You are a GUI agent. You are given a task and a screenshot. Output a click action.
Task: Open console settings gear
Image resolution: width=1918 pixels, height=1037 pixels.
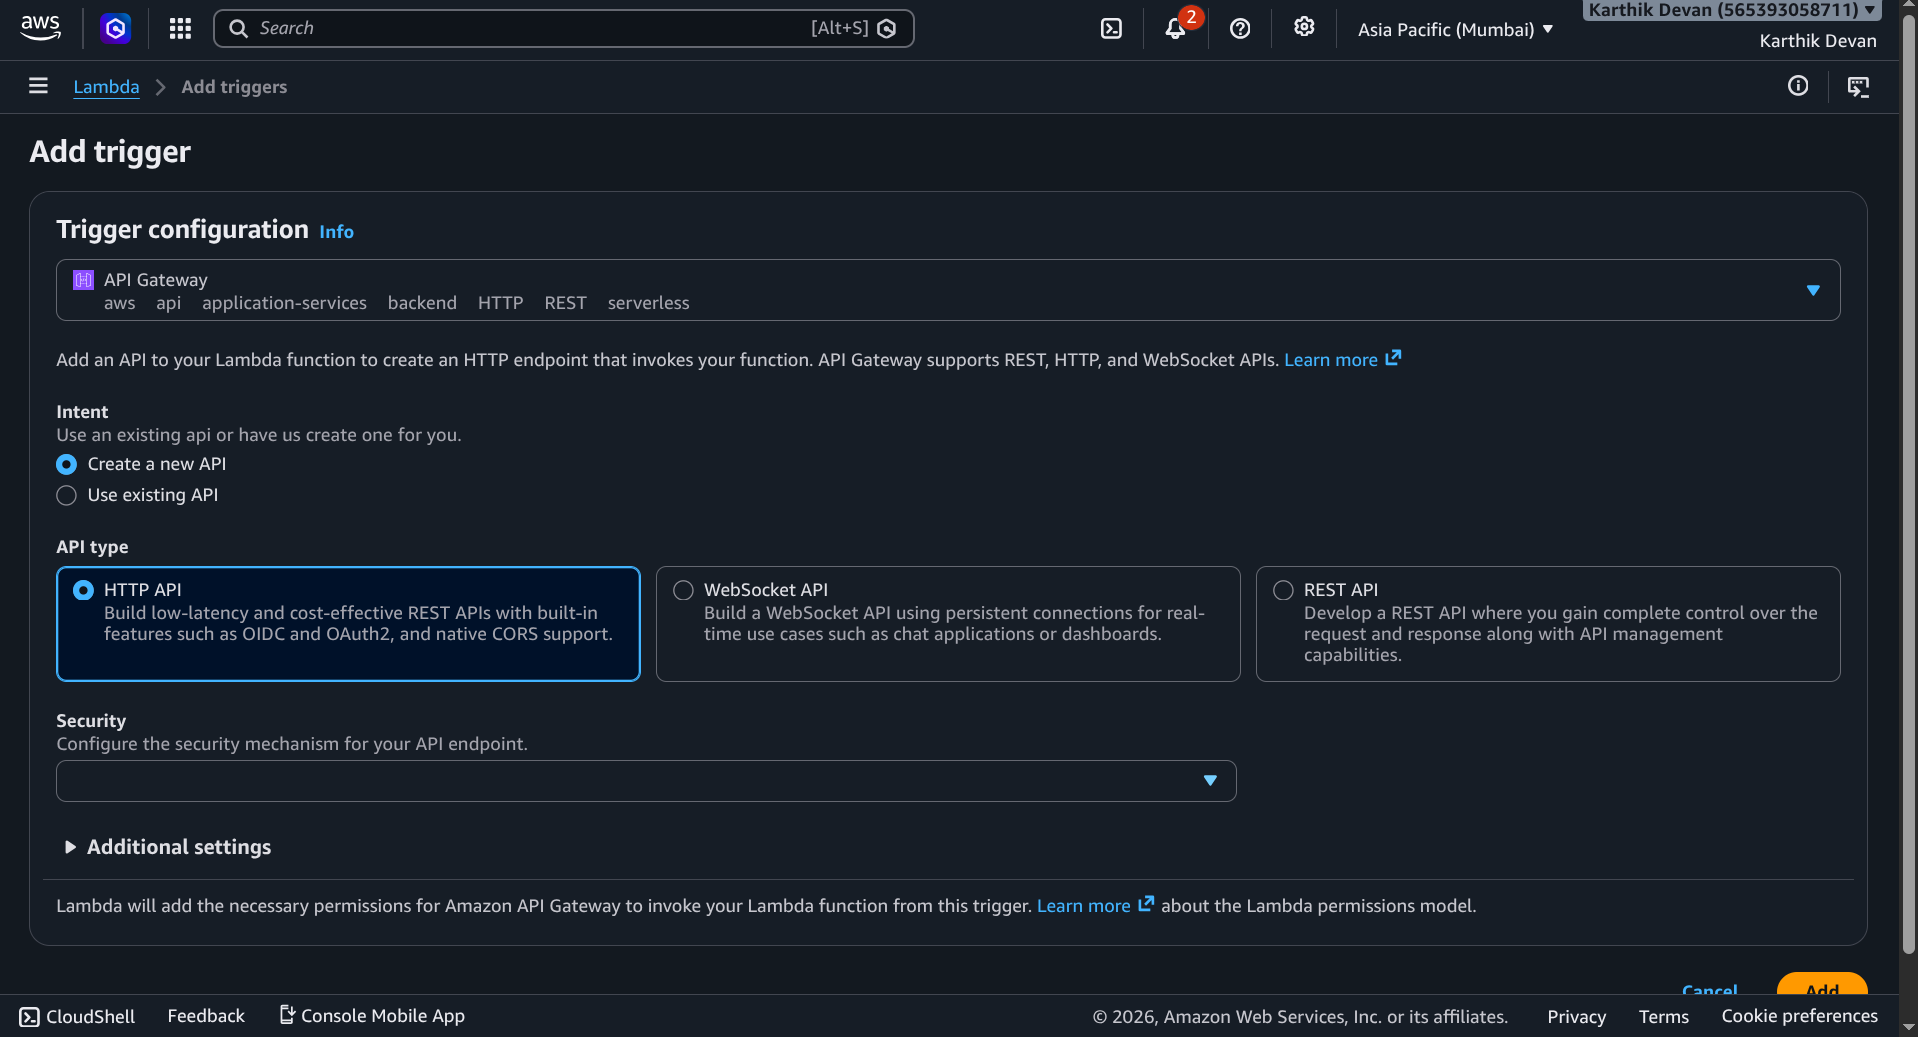pyautogui.click(x=1304, y=27)
